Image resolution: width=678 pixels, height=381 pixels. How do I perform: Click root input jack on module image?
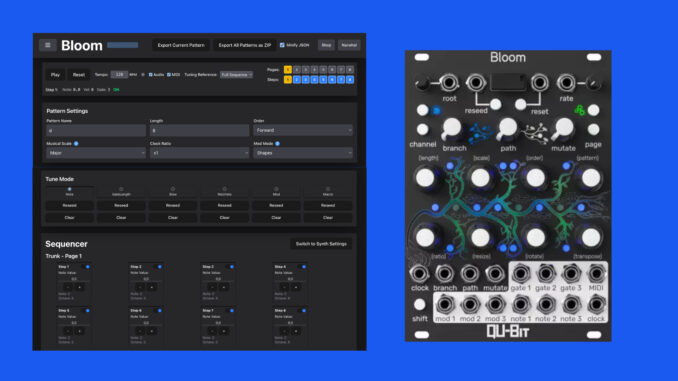[x=449, y=82]
